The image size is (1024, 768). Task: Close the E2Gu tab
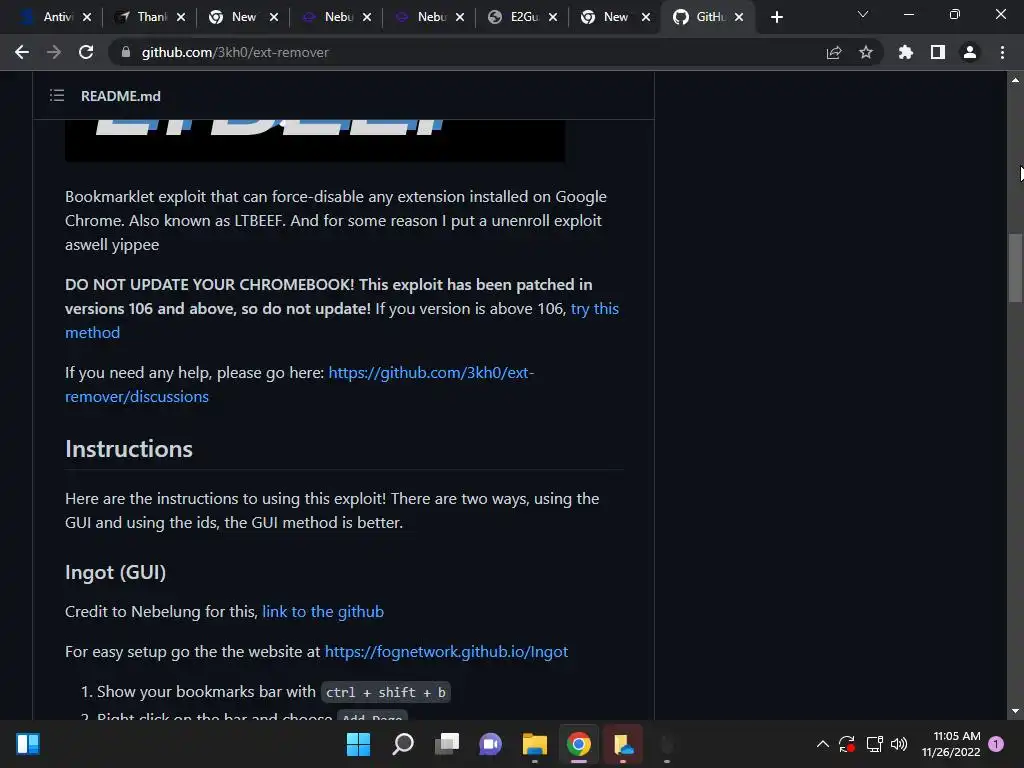(553, 17)
